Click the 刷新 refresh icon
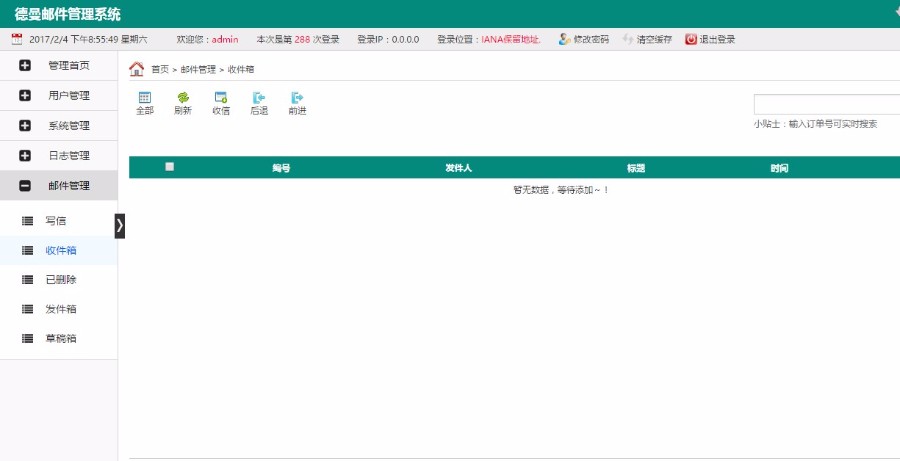 point(183,98)
